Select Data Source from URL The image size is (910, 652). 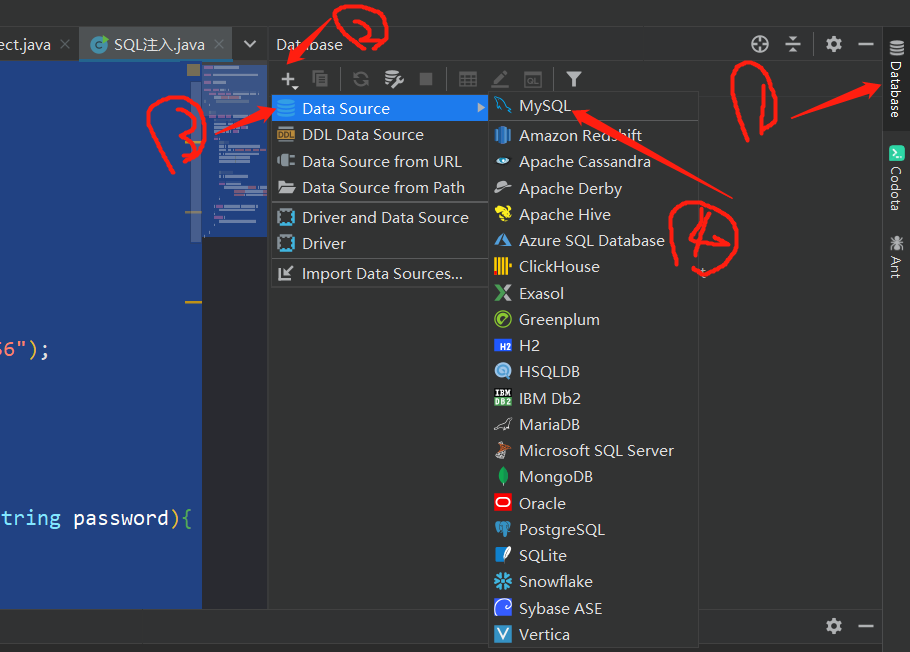click(x=380, y=161)
